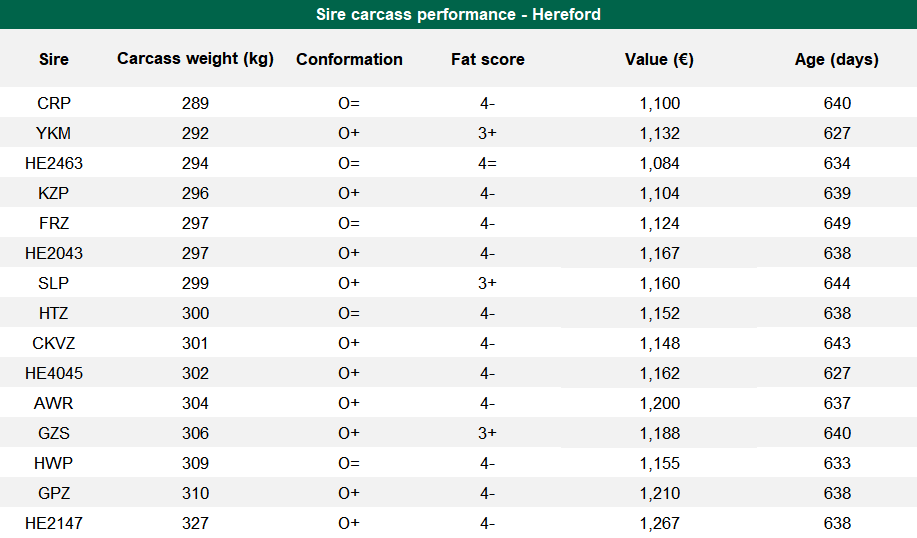Click the Conformation column header

[349, 59]
